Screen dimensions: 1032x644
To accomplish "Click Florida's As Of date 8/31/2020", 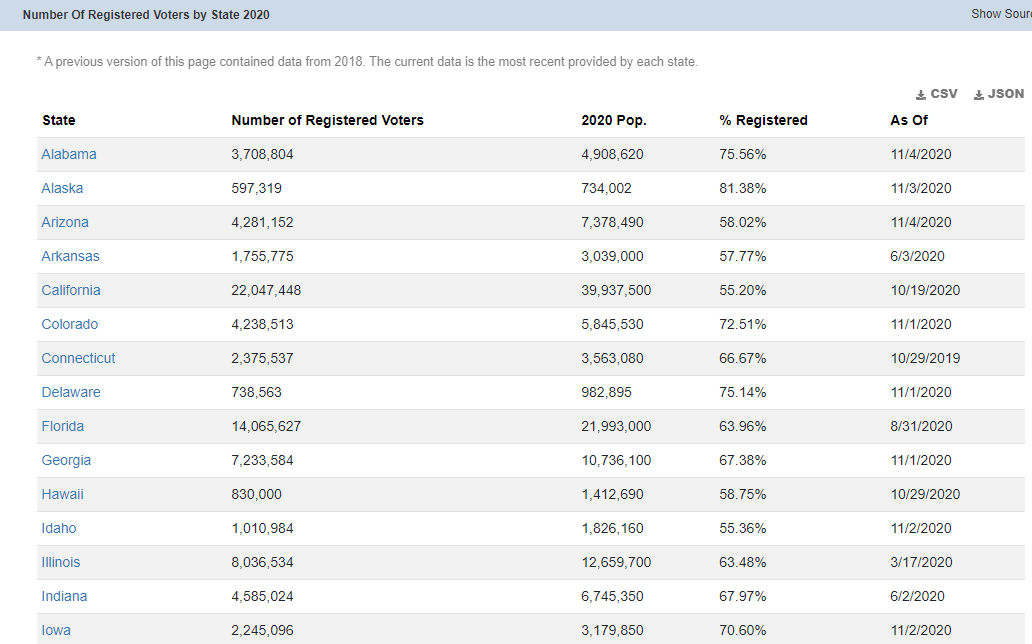I will tap(921, 427).
